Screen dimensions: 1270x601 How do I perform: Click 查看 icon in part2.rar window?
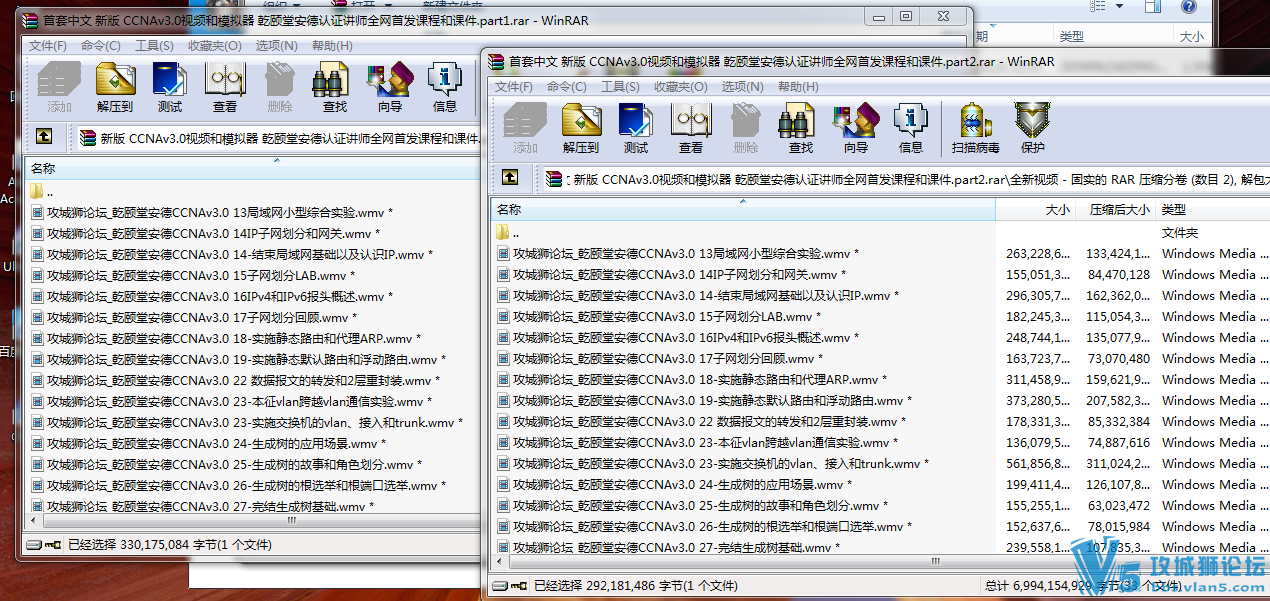coord(691,128)
